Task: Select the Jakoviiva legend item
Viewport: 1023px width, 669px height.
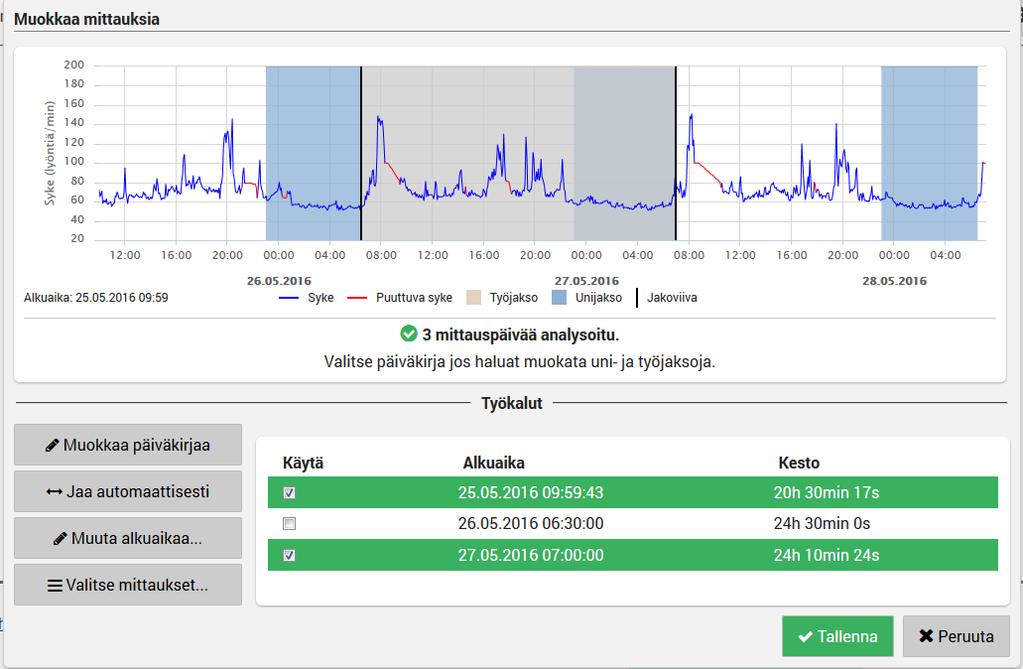Action: click(666, 298)
